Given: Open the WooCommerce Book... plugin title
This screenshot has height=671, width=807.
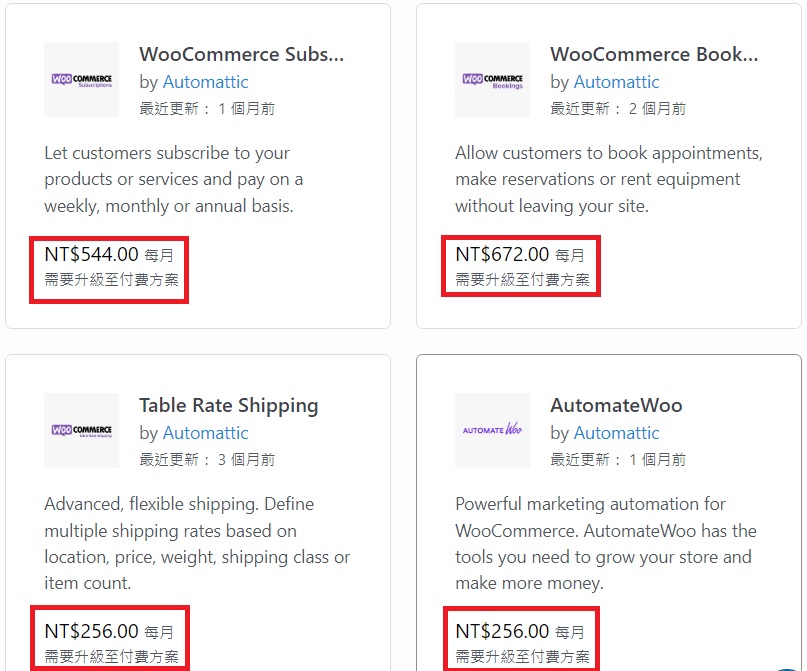Looking at the screenshot, I should coord(654,54).
